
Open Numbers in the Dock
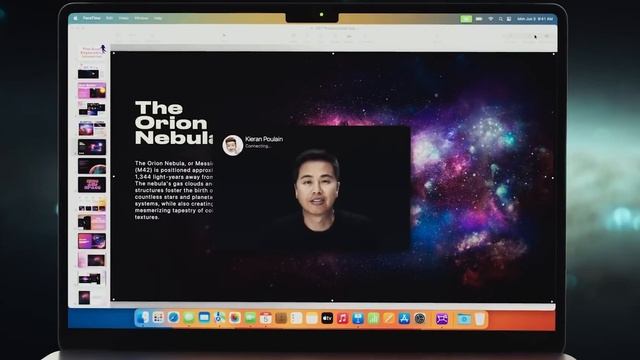(x=373, y=318)
